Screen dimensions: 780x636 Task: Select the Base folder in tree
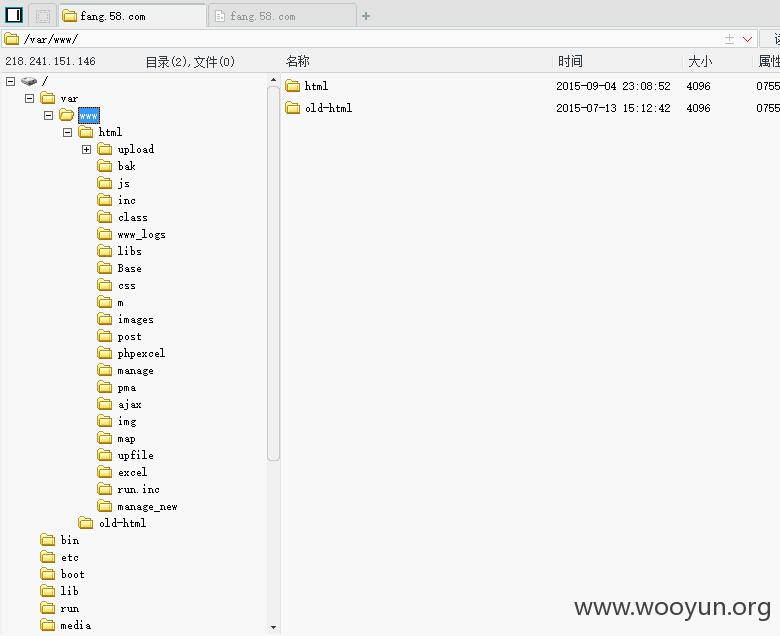[129, 269]
